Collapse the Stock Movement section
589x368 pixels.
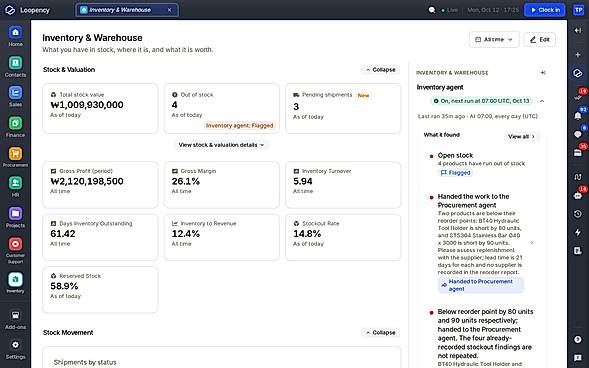click(x=381, y=333)
